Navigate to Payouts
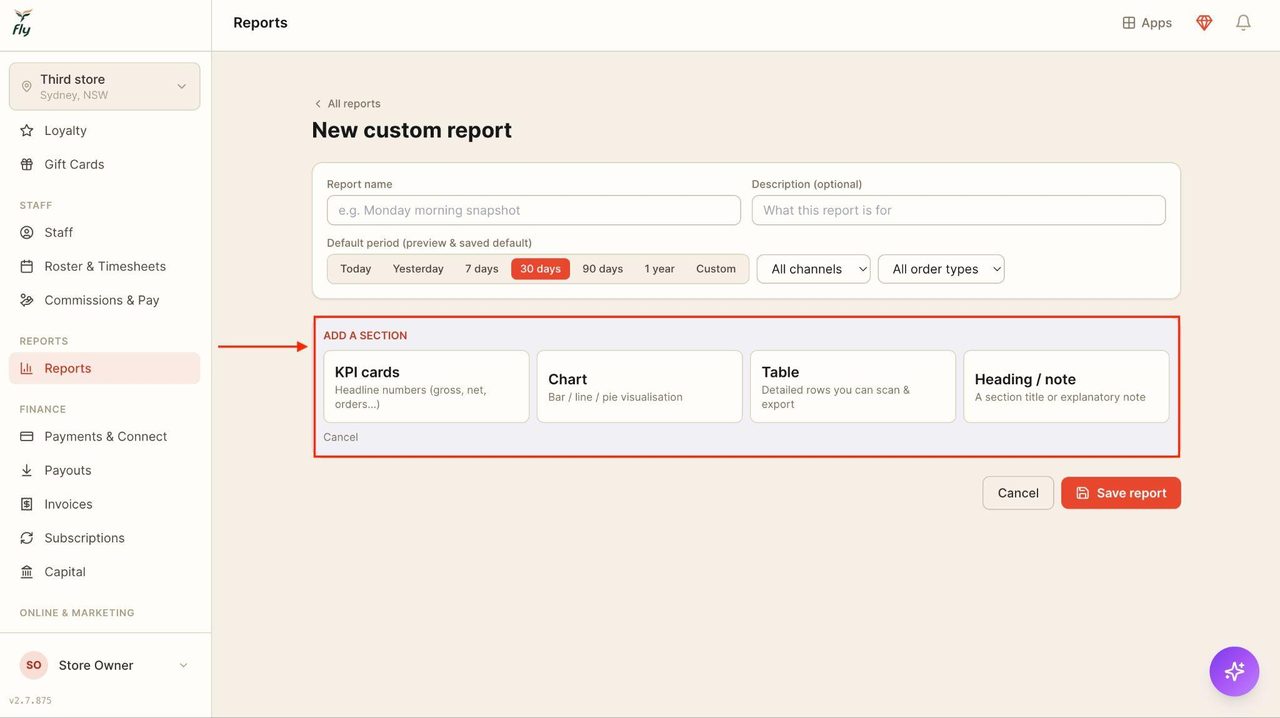The height and width of the screenshot is (718, 1280). point(105,470)
